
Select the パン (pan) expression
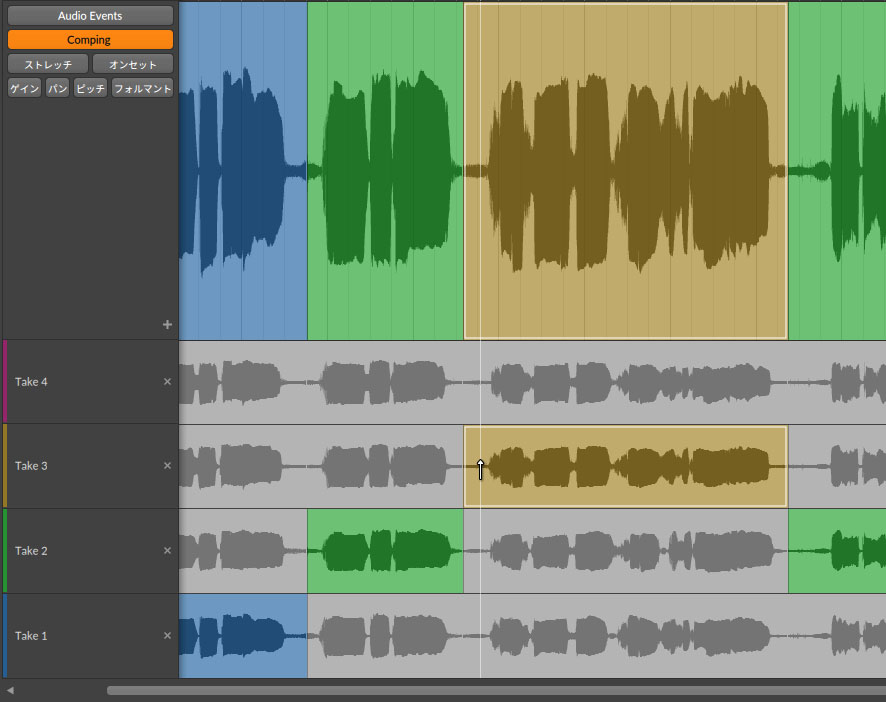pos(58,88)
